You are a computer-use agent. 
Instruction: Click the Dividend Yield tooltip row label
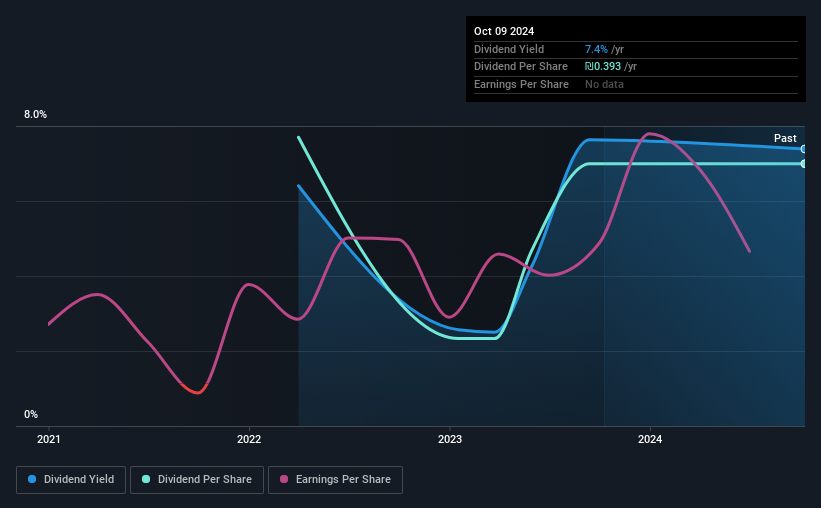509,49
